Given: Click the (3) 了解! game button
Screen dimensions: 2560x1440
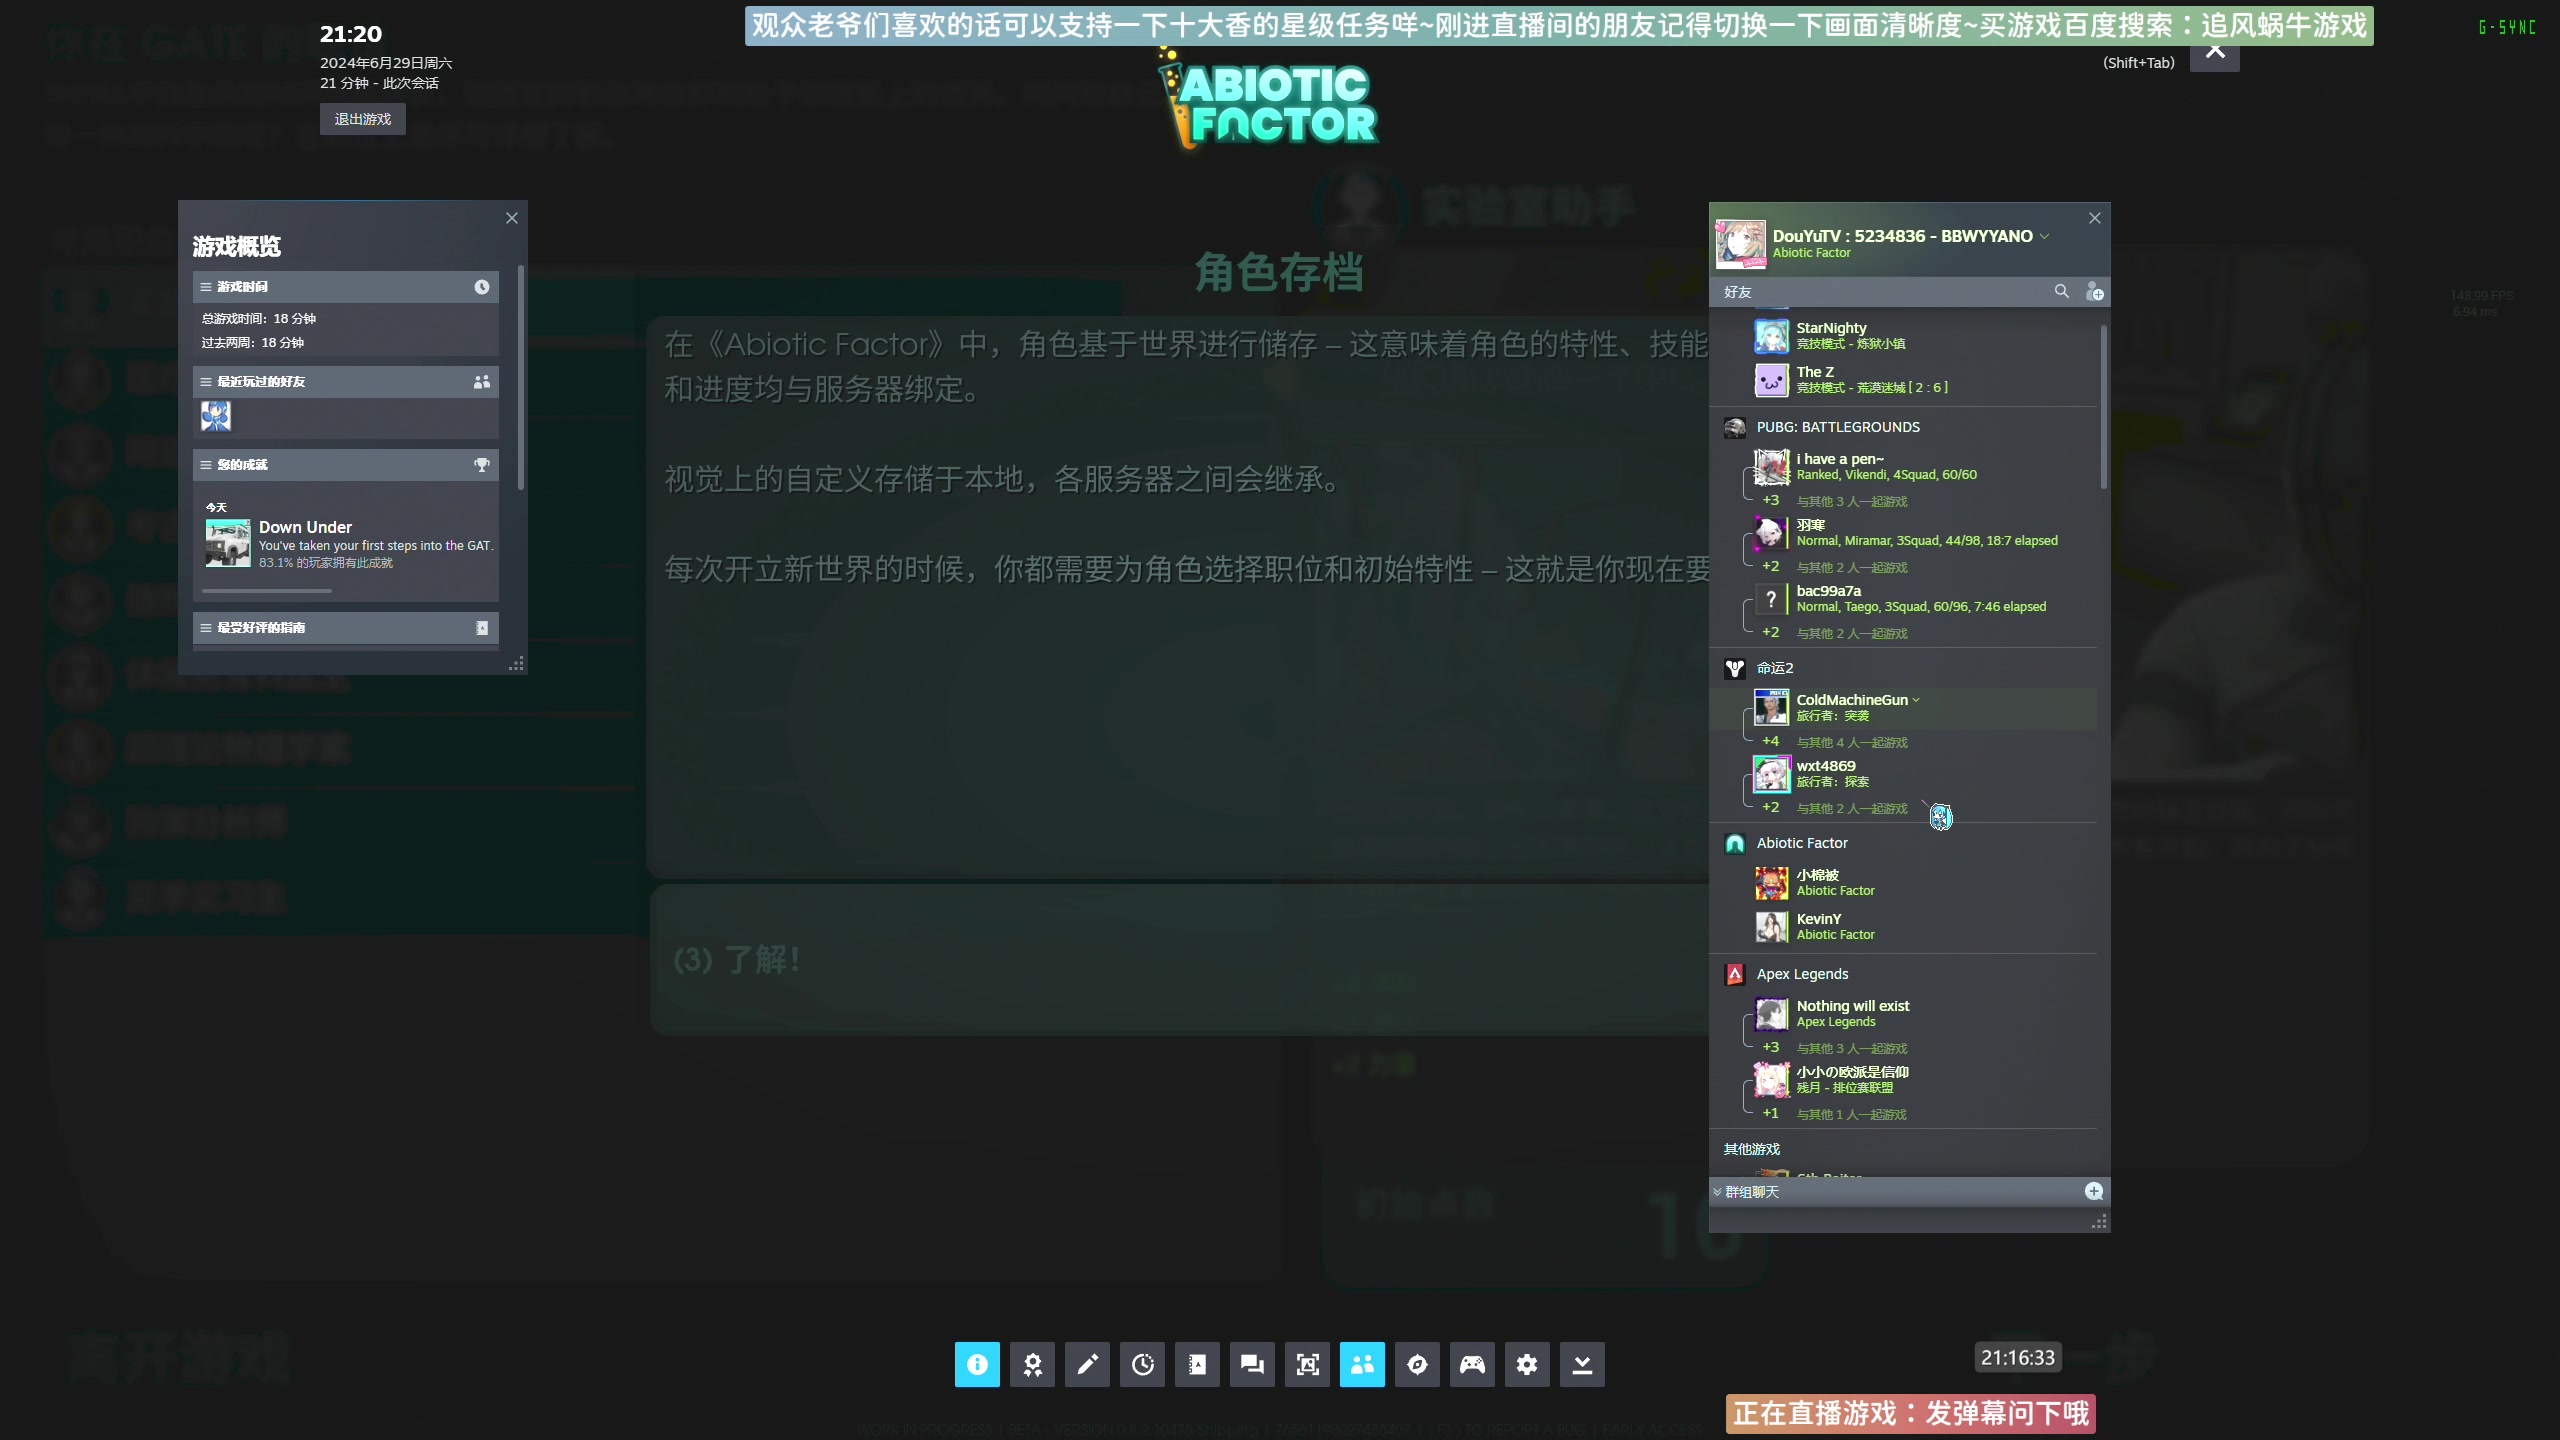Looking at the screenshot, I should (1180, 960).
